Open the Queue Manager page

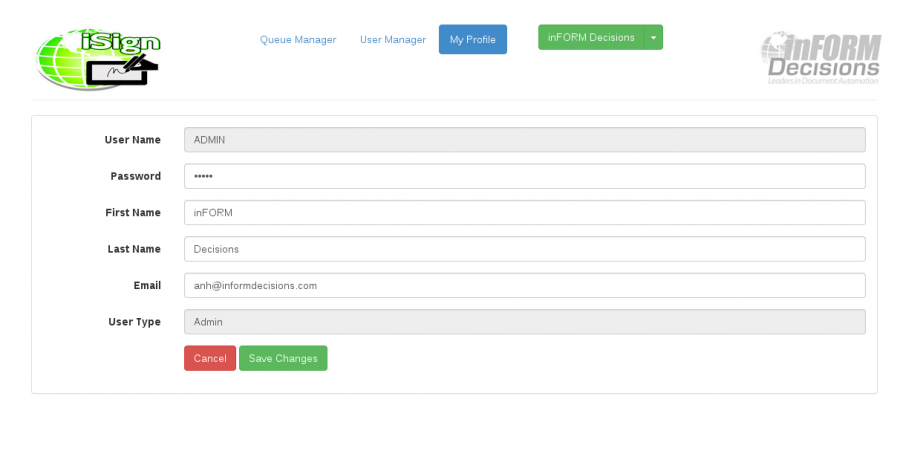point(298,40)
